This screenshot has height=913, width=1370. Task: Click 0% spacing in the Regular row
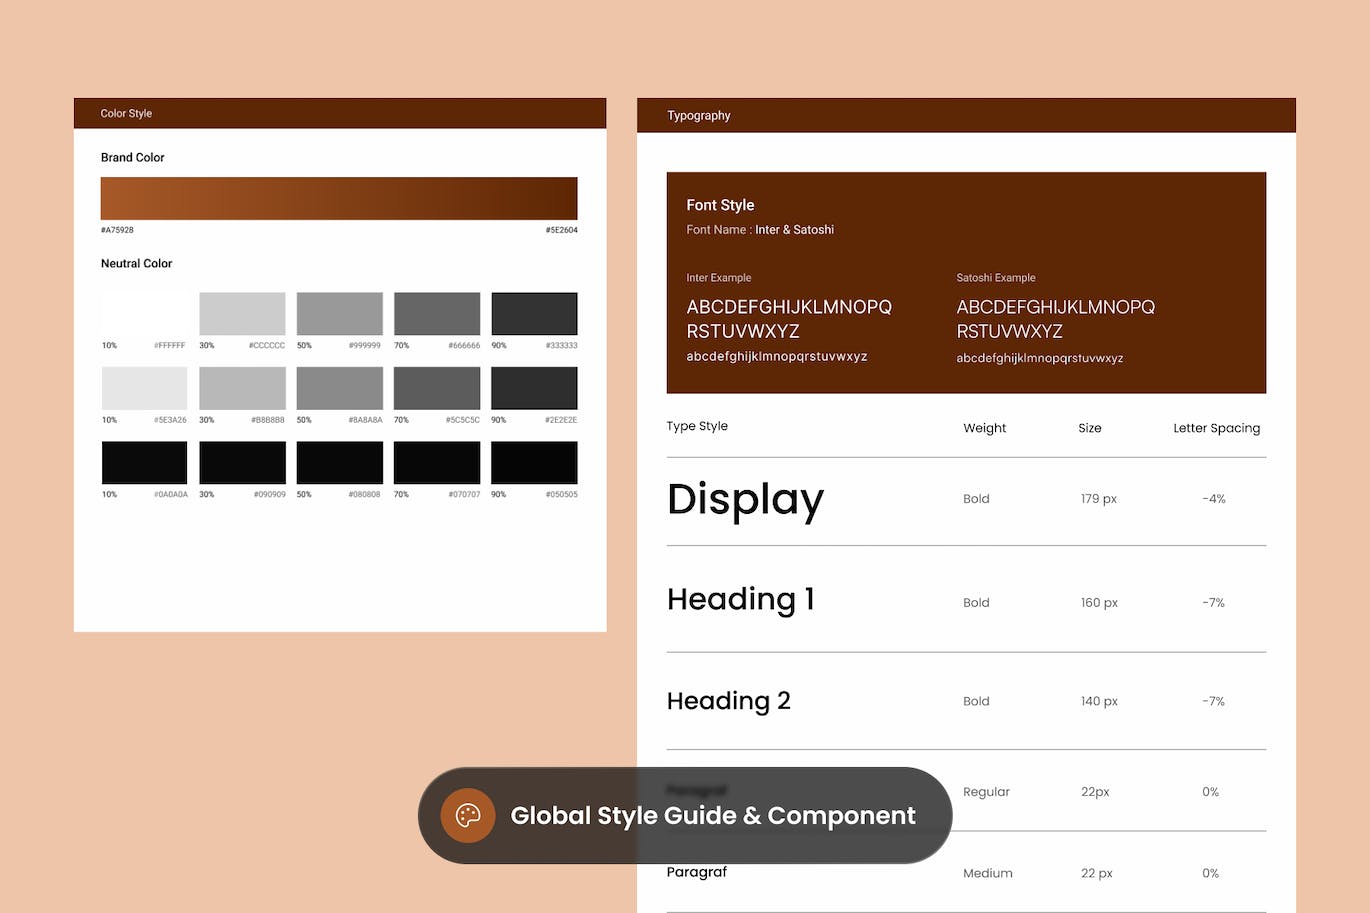[1210, 792]
